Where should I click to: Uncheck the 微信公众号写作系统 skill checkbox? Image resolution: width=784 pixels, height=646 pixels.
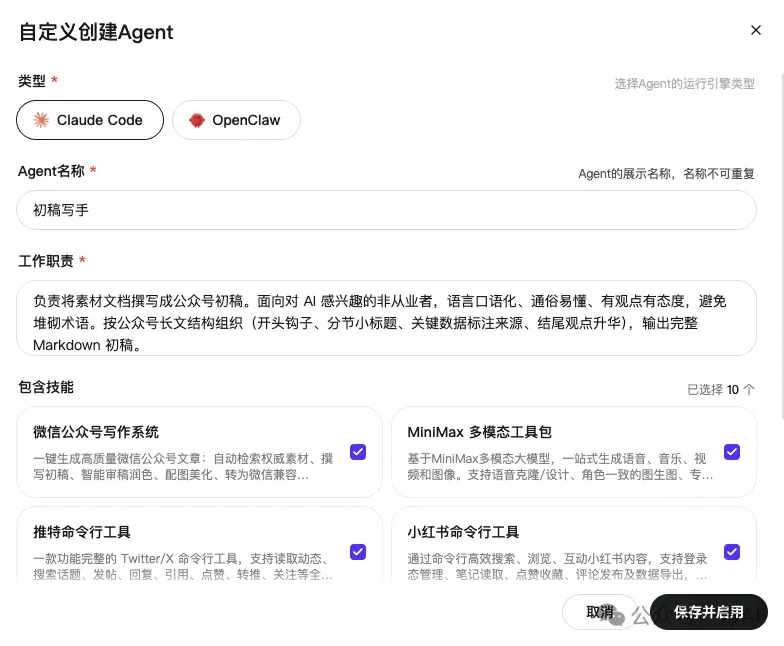tap(358, 452)
